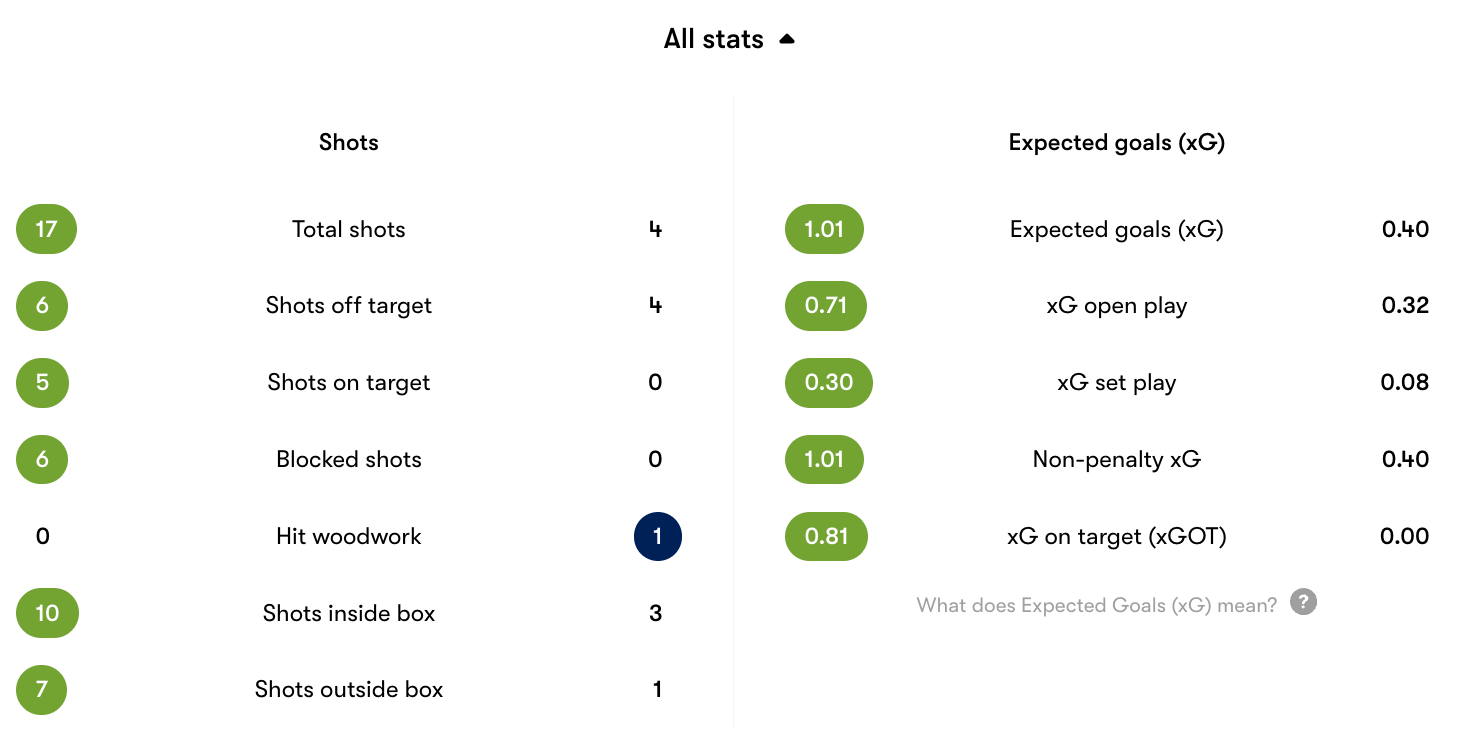Select the 0.81 xG on target badge

coord(826,536)
